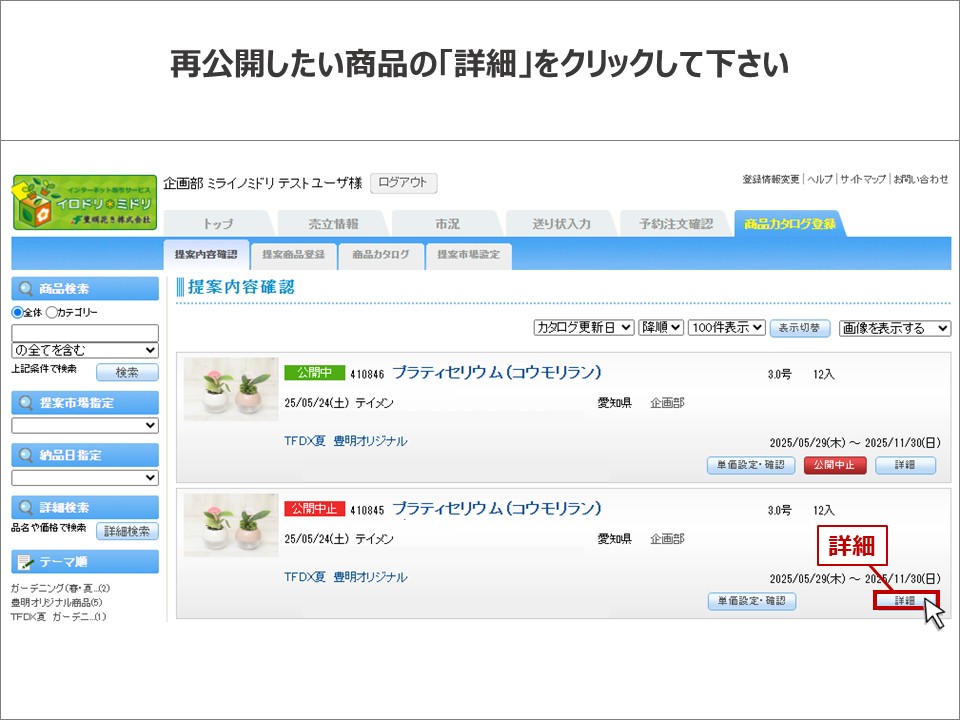This screenshot has width=960, height=720.
Task: Click the 商品検索 magnifier icon
Action: click(25, 289)
